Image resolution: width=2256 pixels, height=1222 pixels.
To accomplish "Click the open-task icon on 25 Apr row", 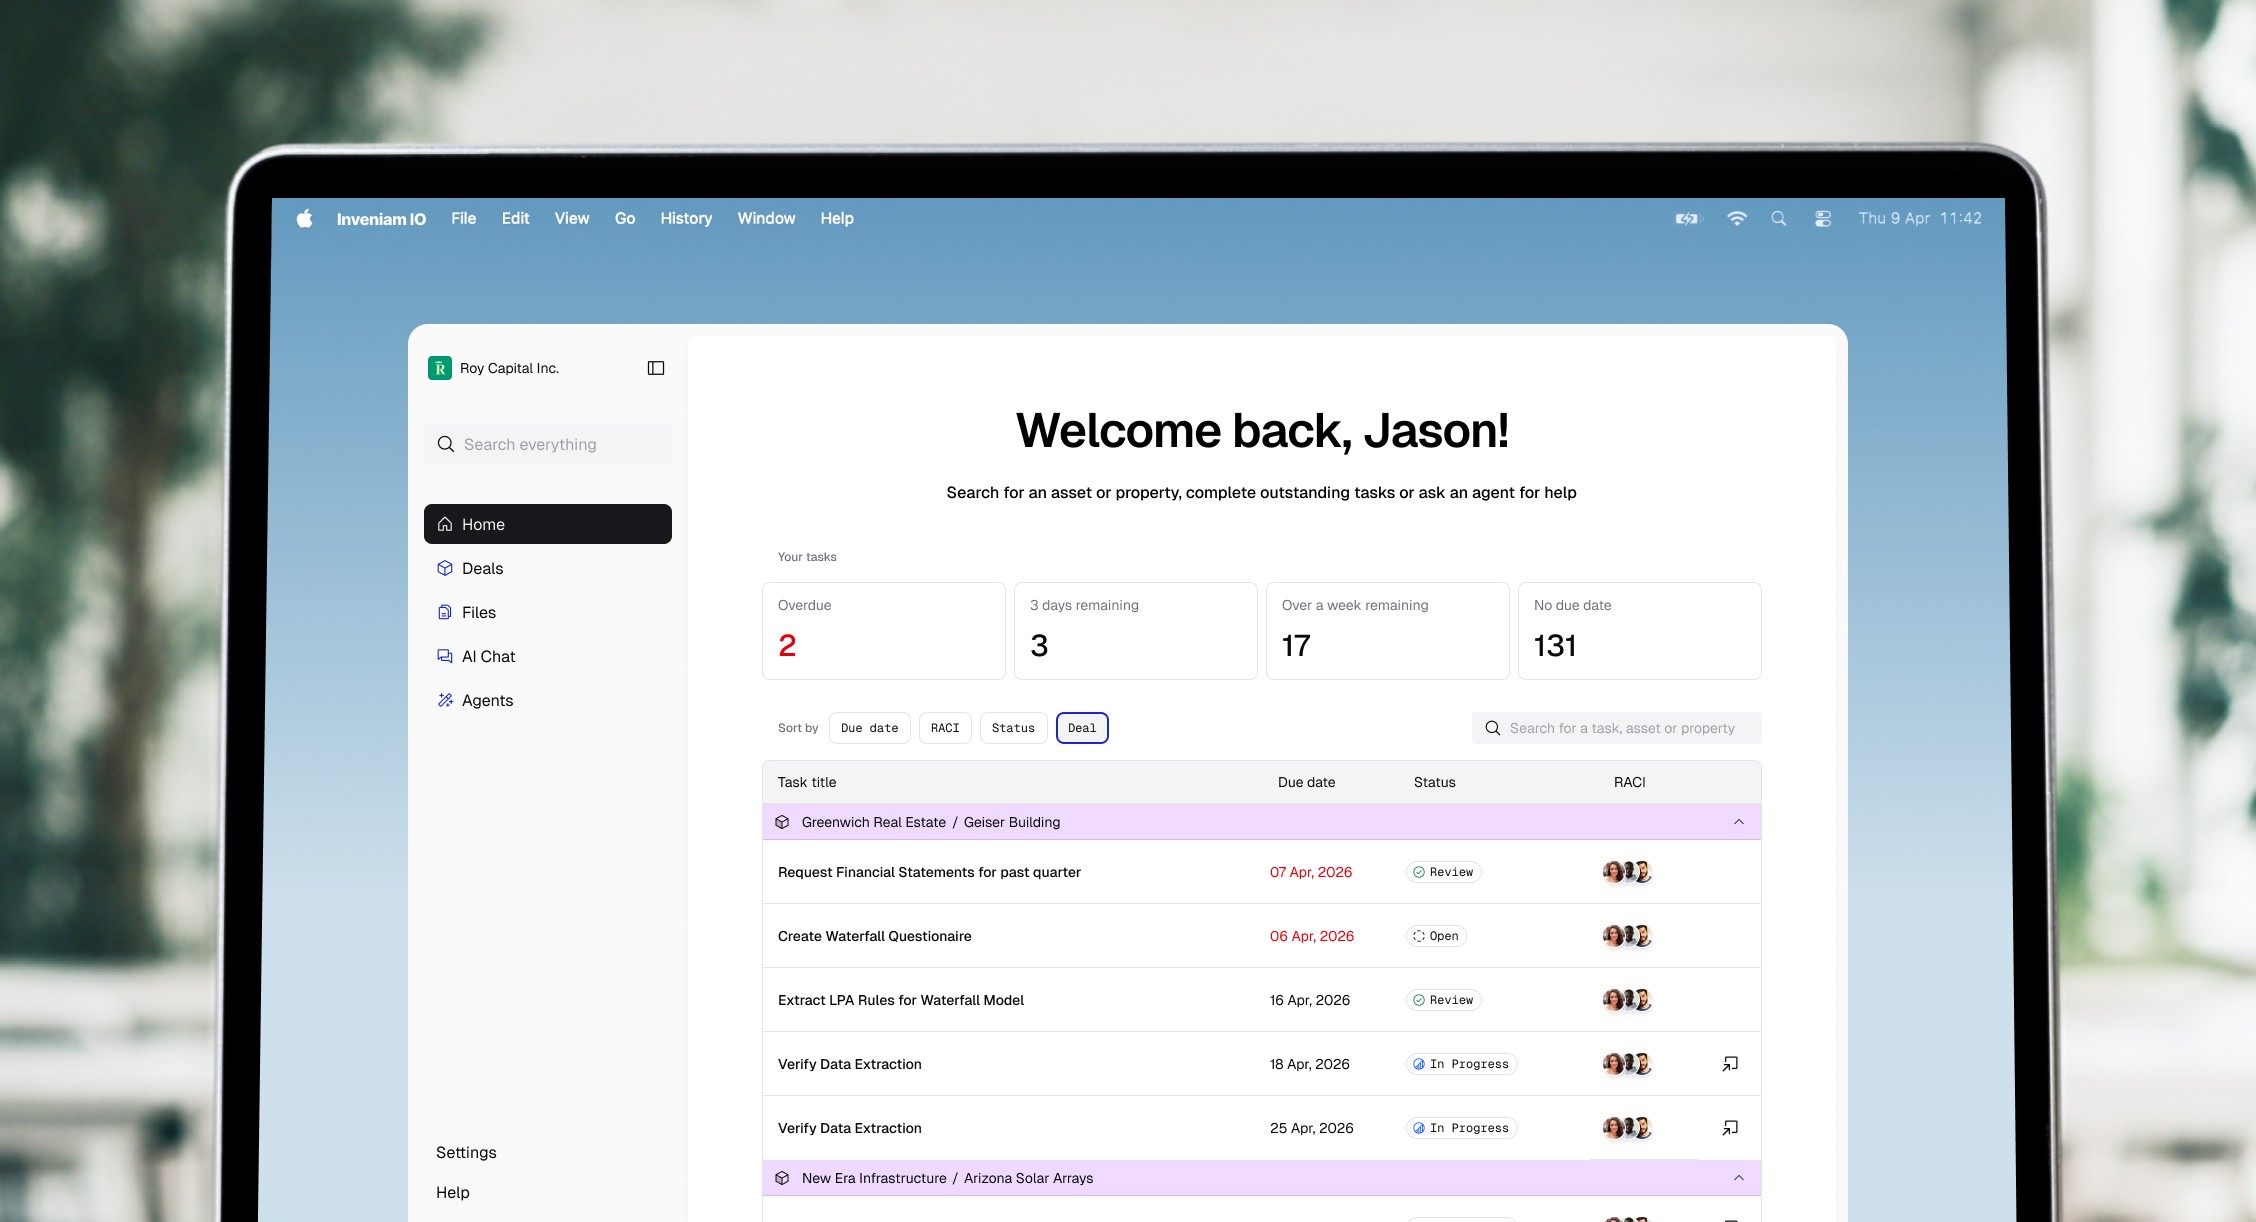I will point(1730,1128).
